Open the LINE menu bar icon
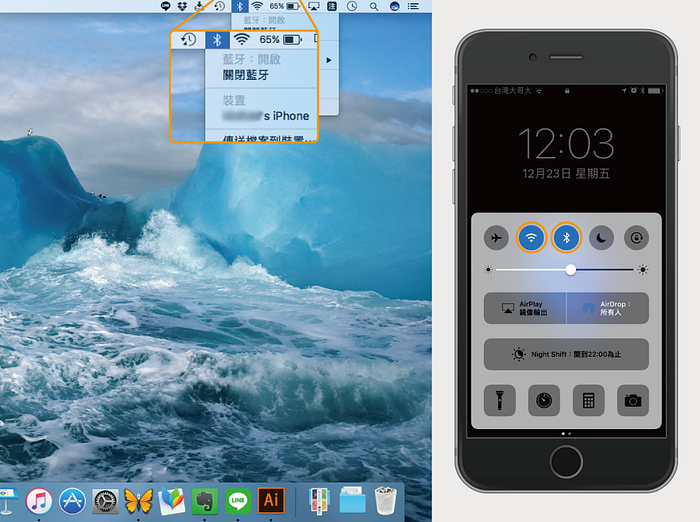 point(166,6)
